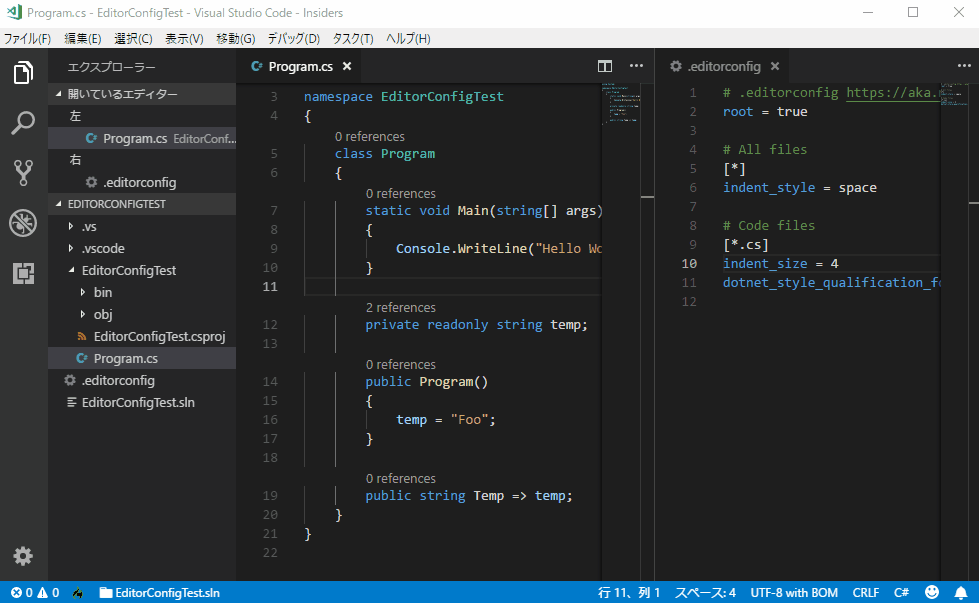The height and width of the screenshot is (603, 979).
Task: Place cursor on 'root = true' line
Action: pos(765,112)
